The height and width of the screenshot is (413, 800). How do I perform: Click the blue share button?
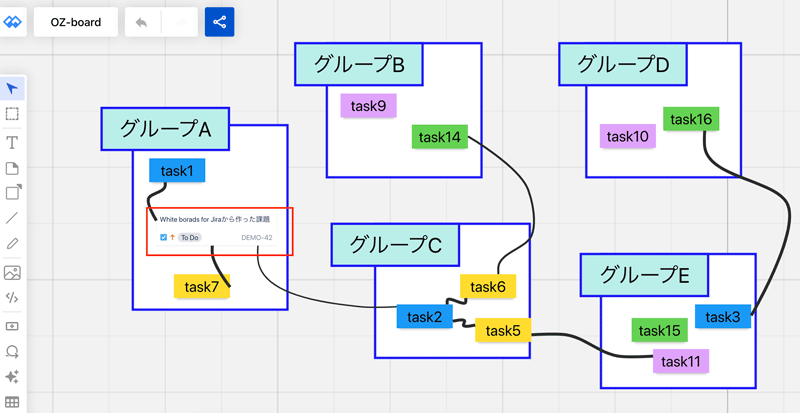[x=219, y=22]
